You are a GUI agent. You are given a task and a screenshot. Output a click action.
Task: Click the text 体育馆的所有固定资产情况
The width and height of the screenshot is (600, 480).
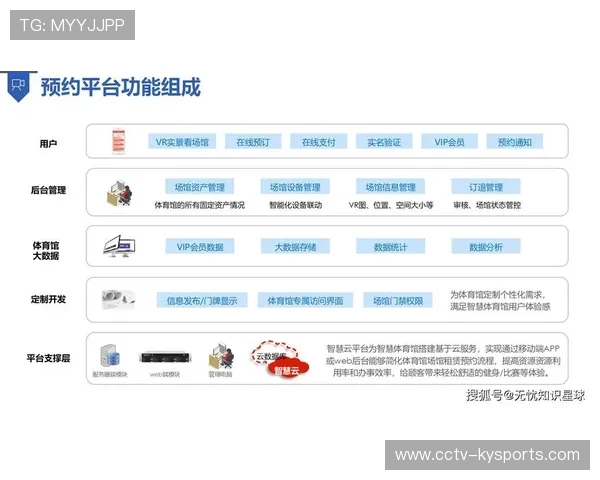click(x=199, y=205)
